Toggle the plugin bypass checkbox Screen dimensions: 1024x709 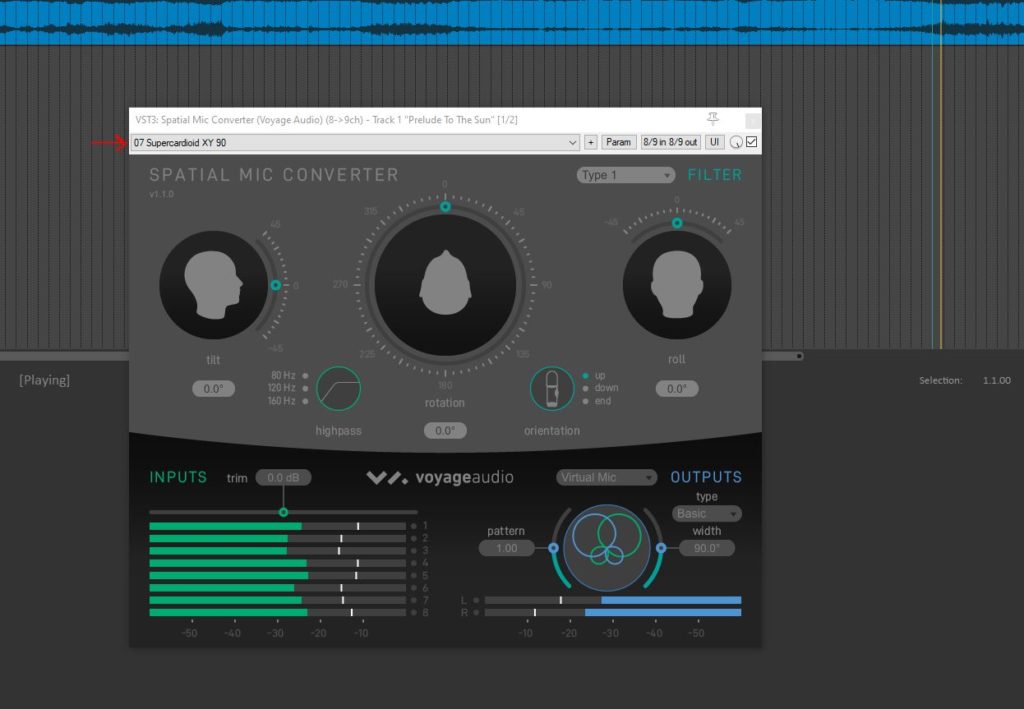[752, 142]
